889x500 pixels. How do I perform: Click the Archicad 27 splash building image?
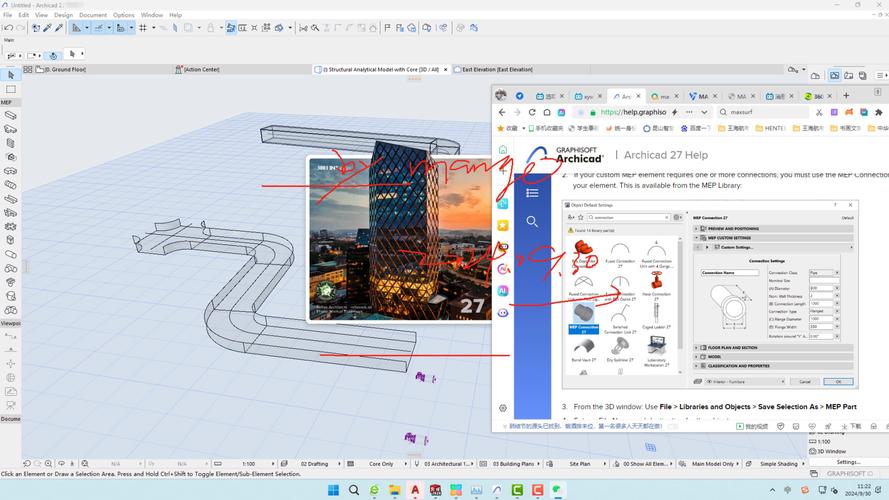[399, 239]
